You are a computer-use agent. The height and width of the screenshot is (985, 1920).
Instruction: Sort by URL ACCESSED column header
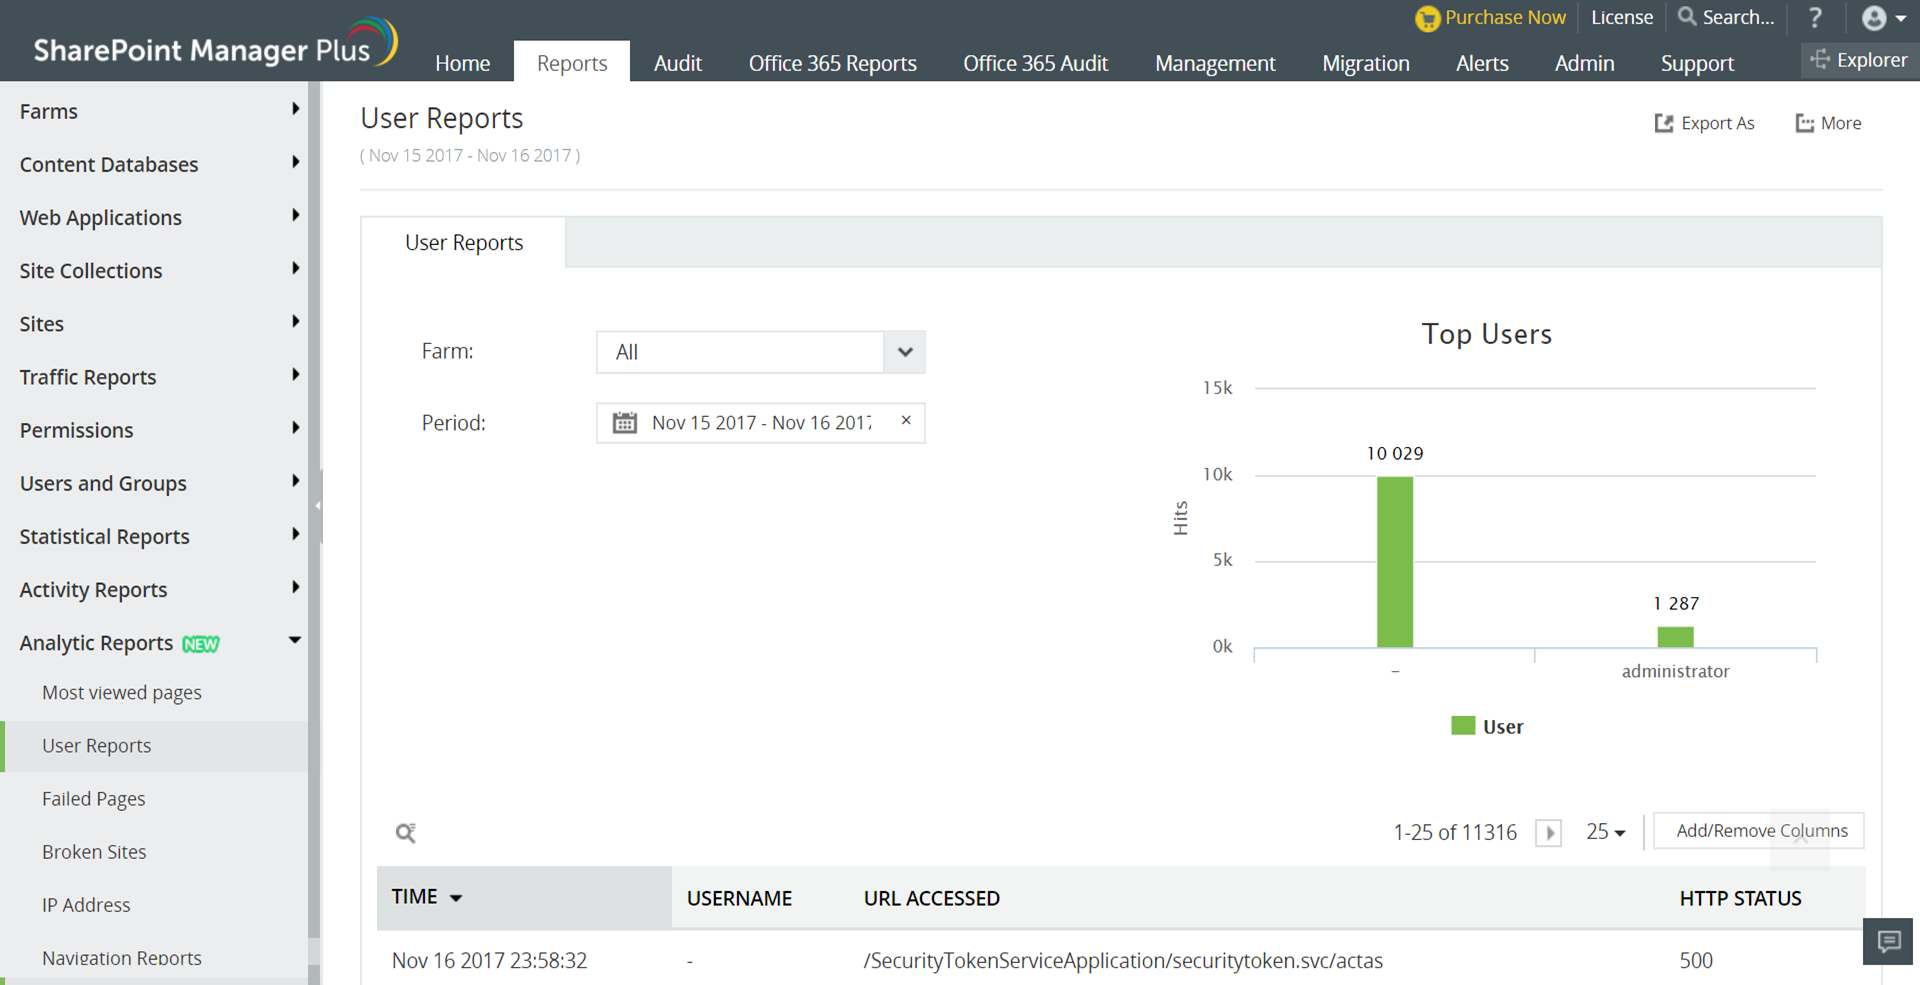point(932,898)
